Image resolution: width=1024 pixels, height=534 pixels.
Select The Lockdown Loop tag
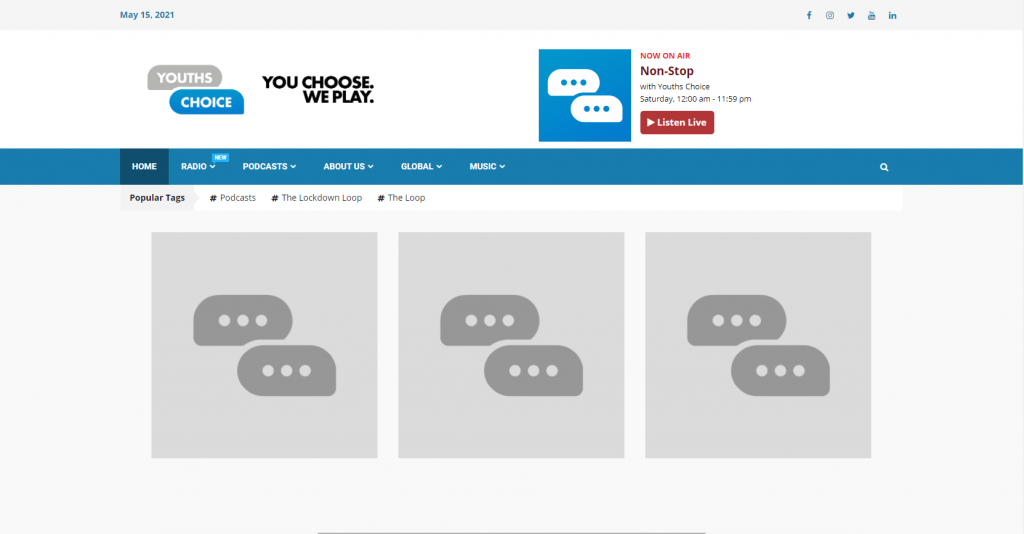pyautogui.click(x=317, y=198)
